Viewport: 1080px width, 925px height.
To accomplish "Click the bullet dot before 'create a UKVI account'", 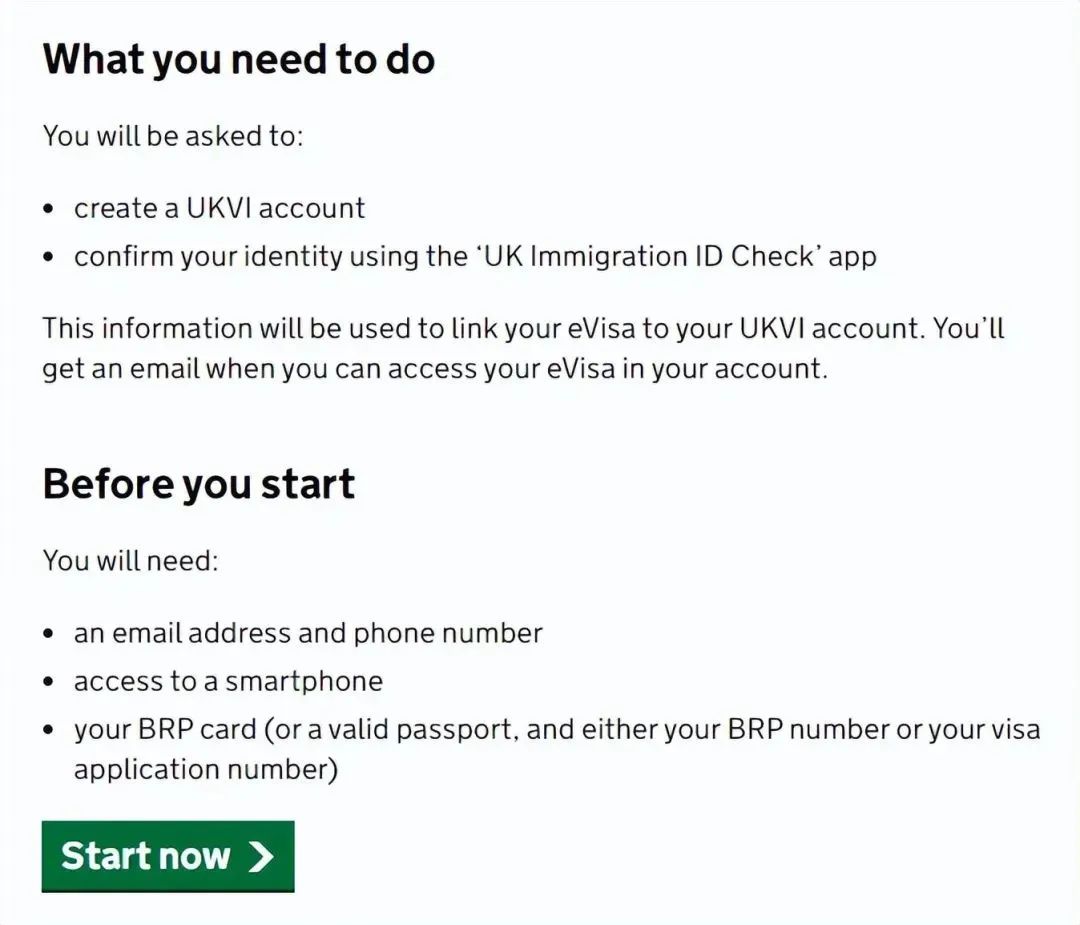I will 48,209.
